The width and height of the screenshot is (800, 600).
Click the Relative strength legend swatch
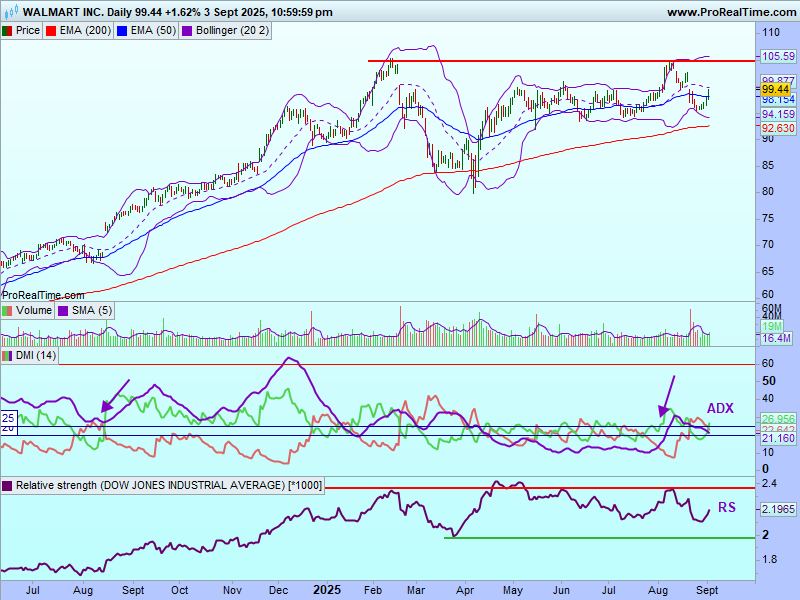(7, 485)
